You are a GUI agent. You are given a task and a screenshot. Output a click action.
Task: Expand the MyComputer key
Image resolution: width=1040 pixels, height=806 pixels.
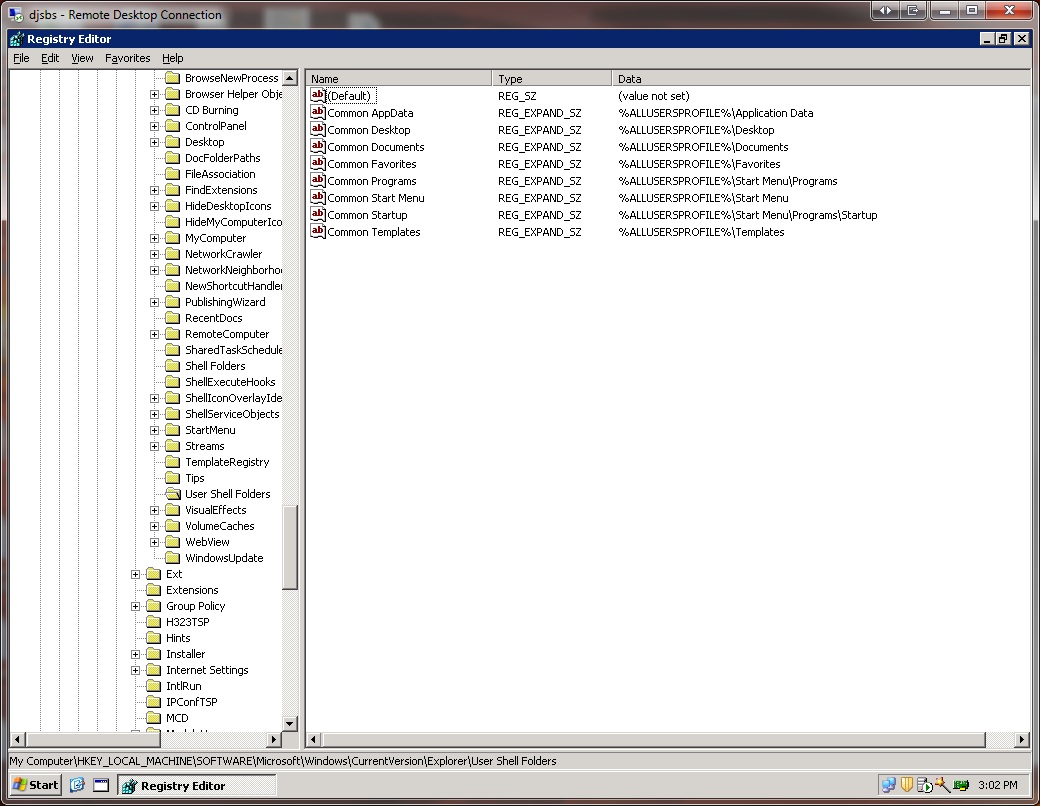tap(154, 238)
